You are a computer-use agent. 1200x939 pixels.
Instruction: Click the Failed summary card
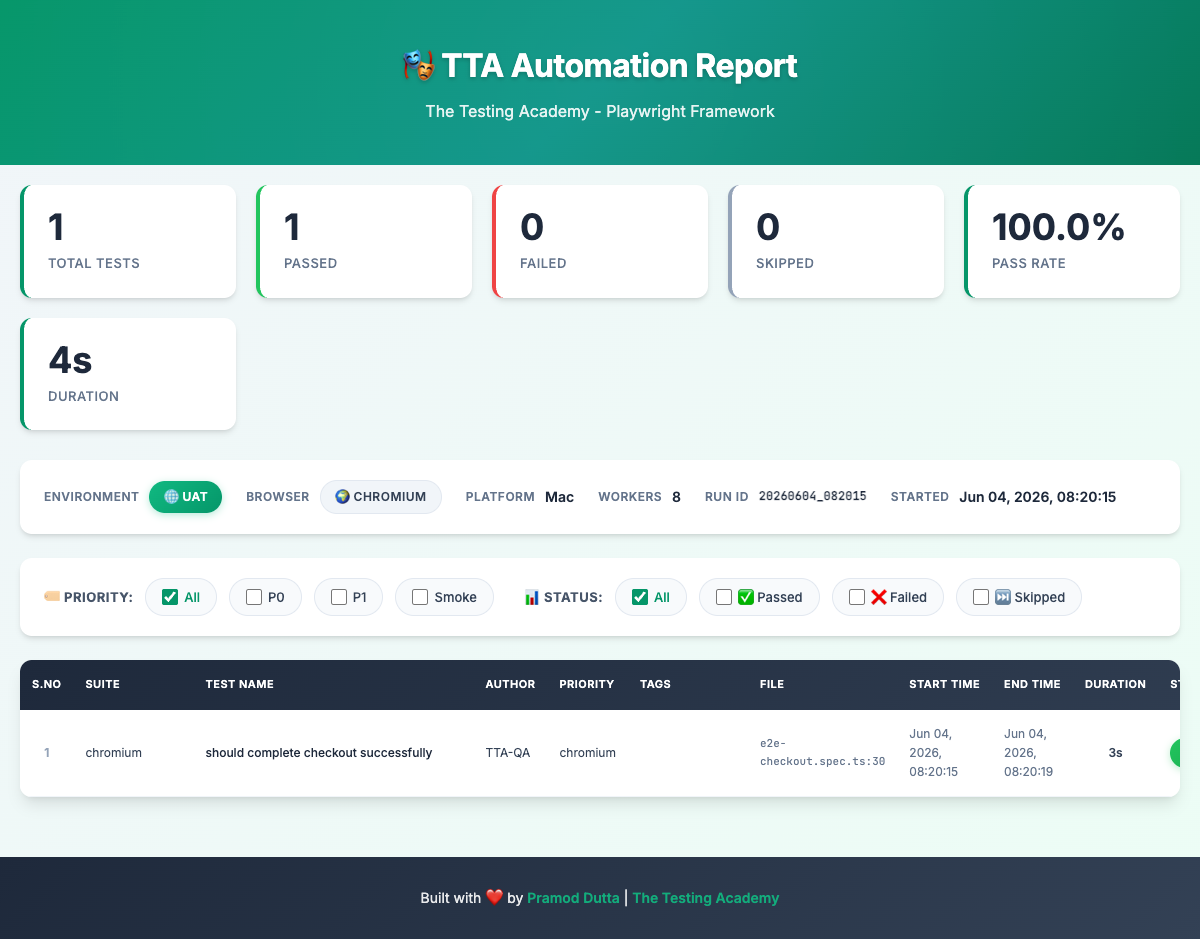[x=600, y=241]
